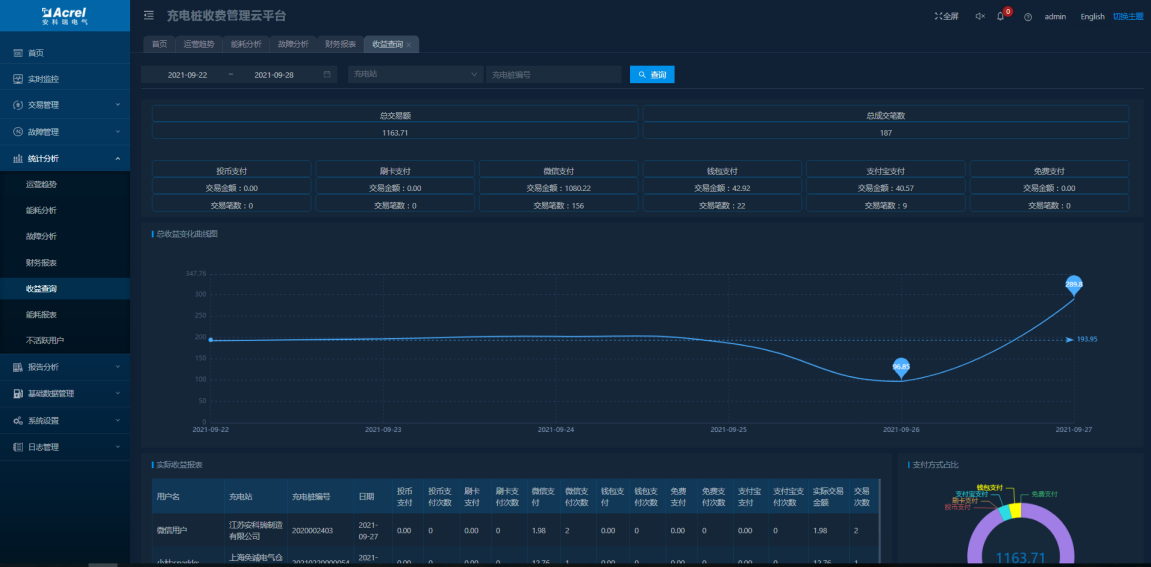Click the help question mark icon

click(x=1027, y=17)
